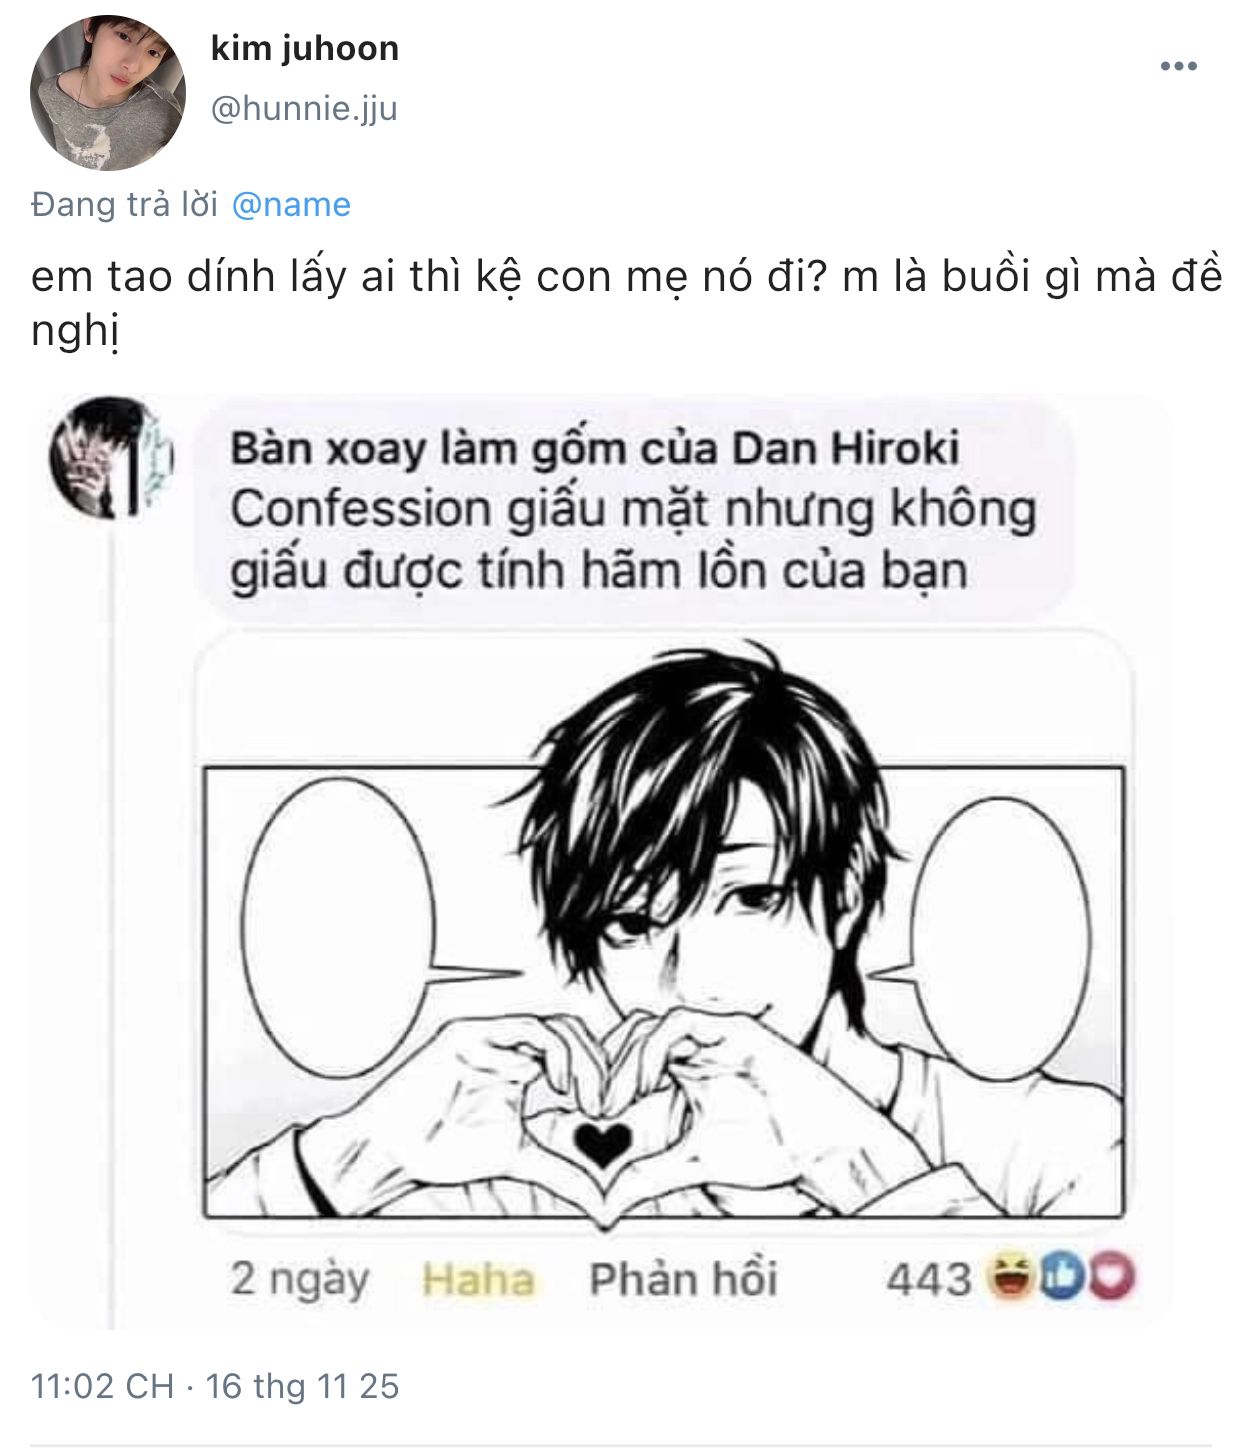Click the tweet text starting em tao dính
The height and width of the screenshot is (1448, 1242).
pos(626,303)
